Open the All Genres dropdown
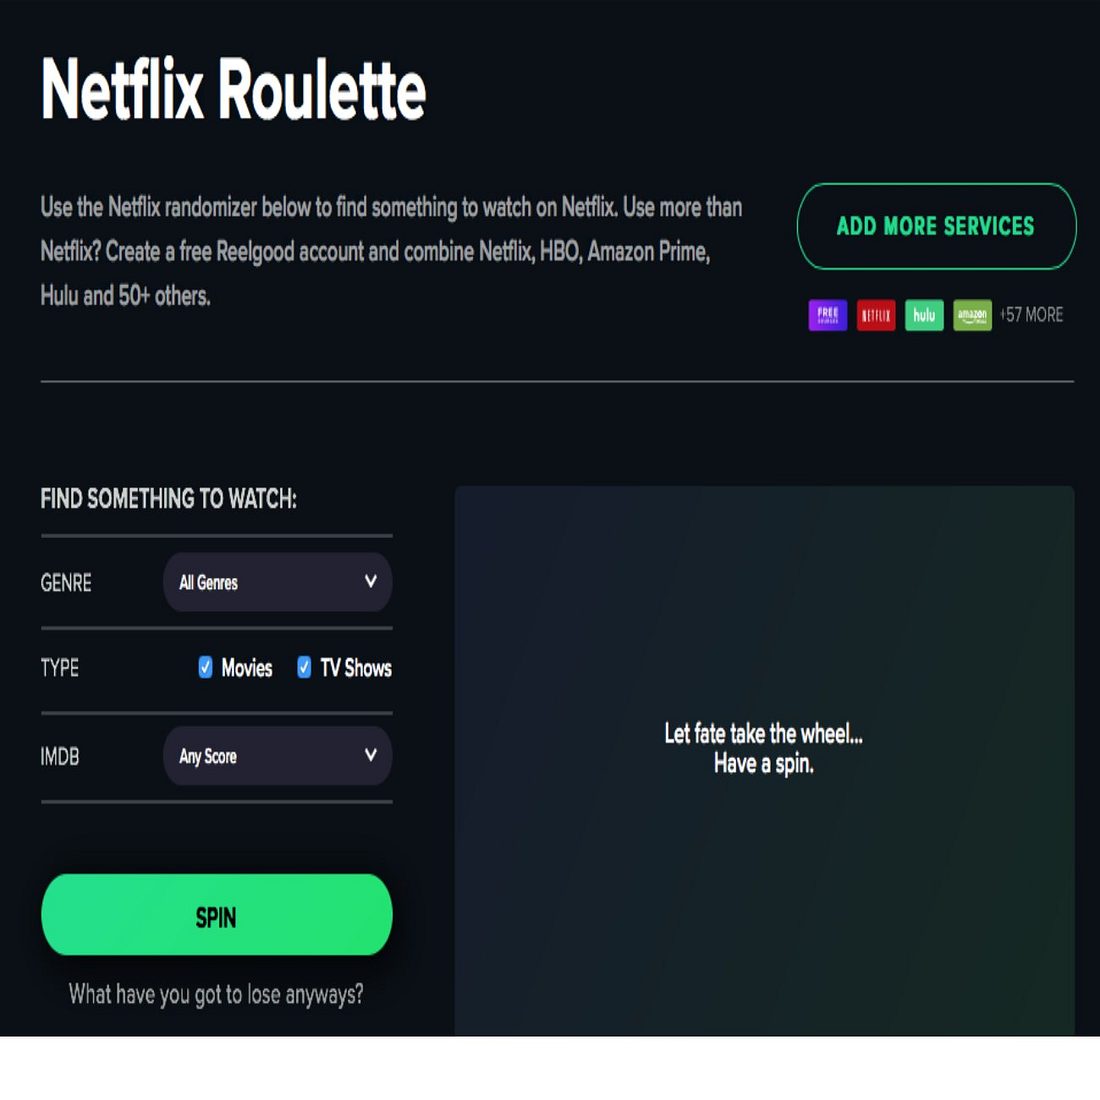Screen dimensions: 1100x1100 click(278, 582)
